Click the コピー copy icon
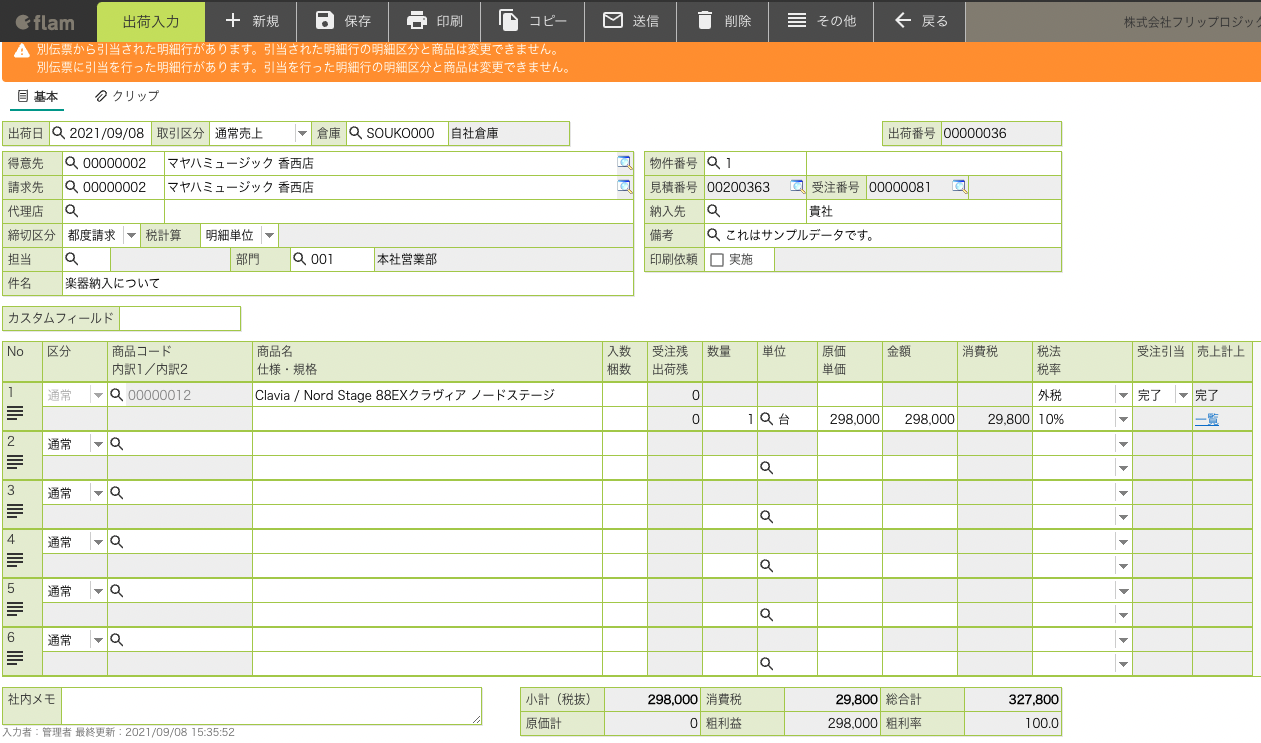Screen dimensions: 1261x743 [509, 21]
